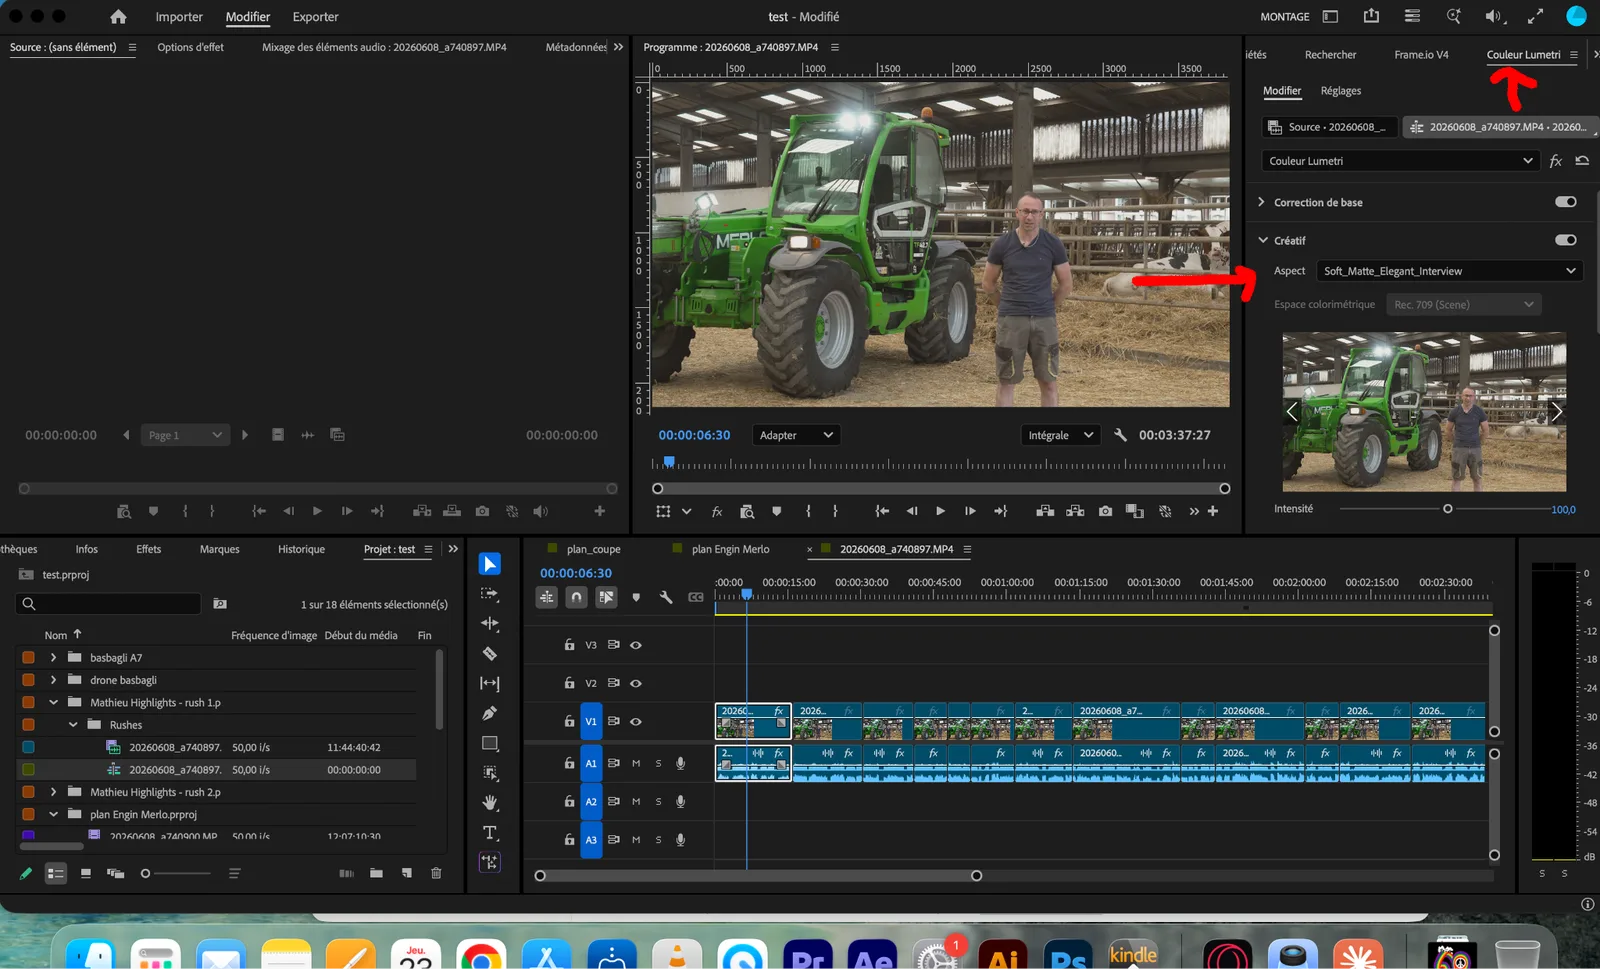Select the Selection arrow tool
This screenshot has width=1600, height=969.
(x=490, y=564)
